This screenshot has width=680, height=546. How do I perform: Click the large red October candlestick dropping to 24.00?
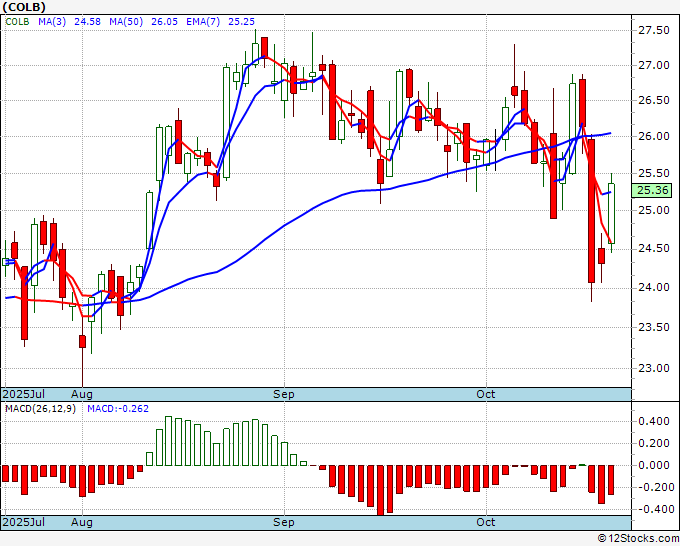(592, 211)
